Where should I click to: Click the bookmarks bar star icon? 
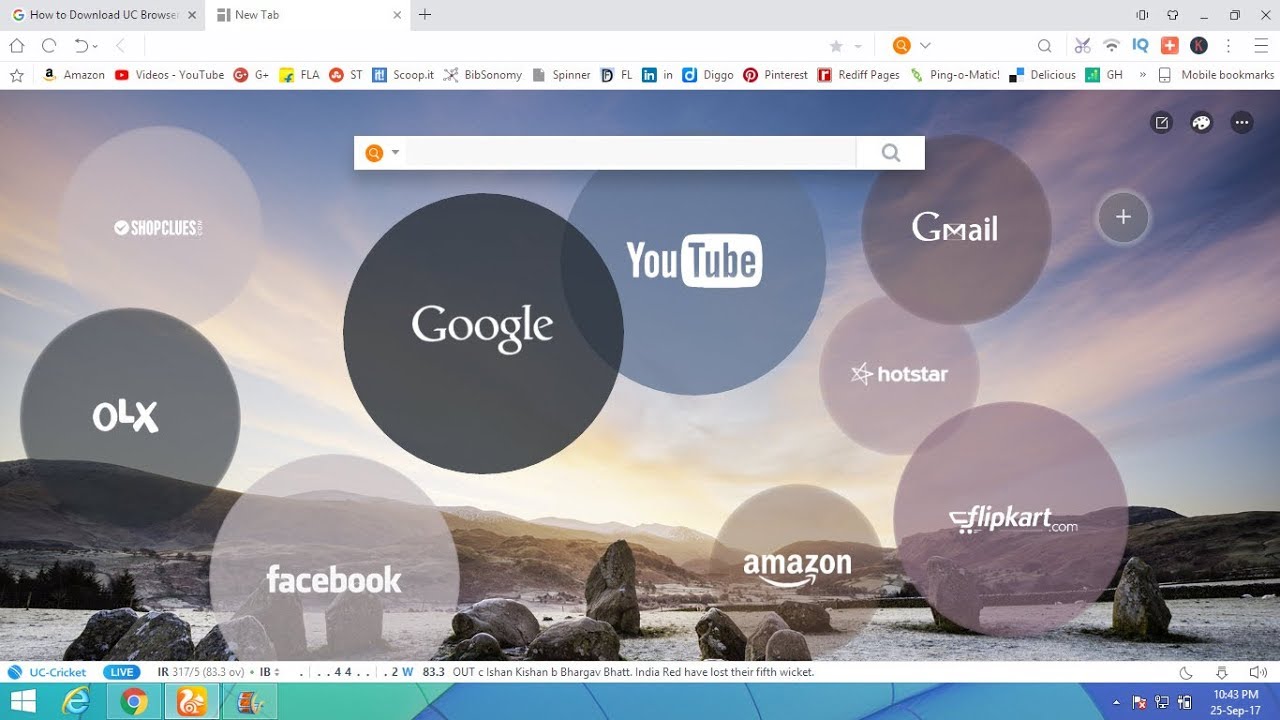tap(16, 75)
